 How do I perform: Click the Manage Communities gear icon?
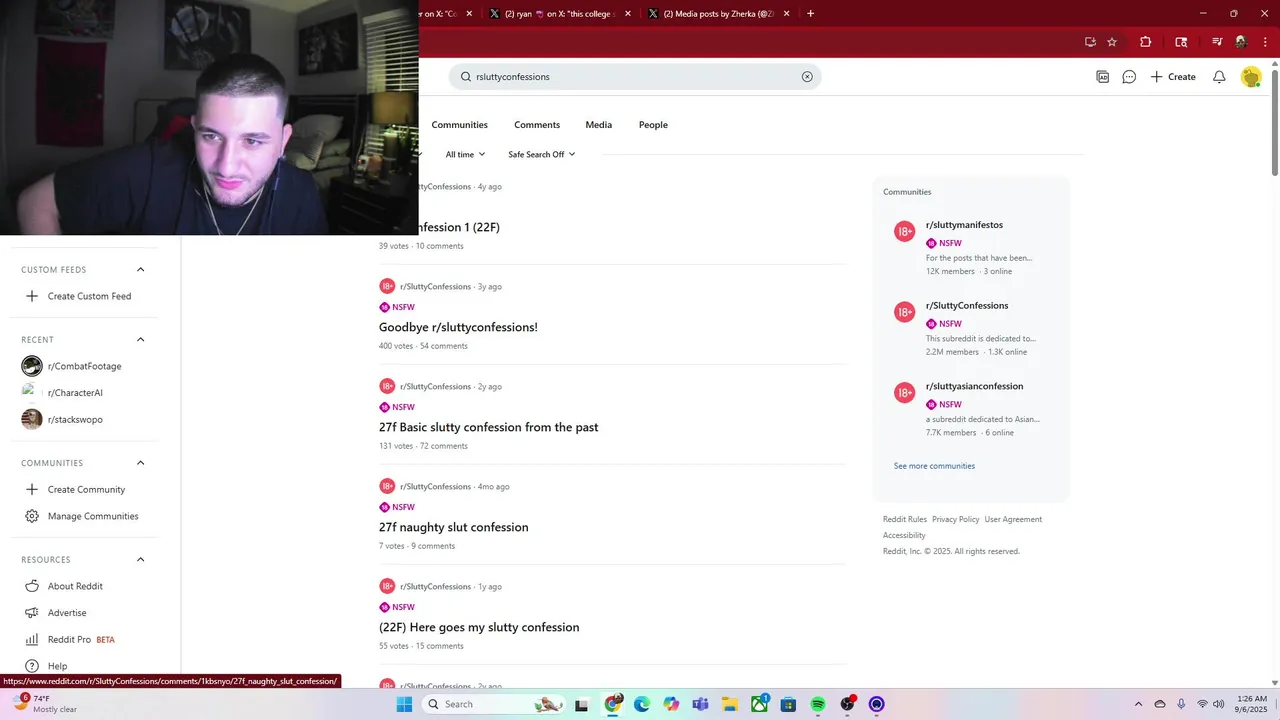point(32,516)
